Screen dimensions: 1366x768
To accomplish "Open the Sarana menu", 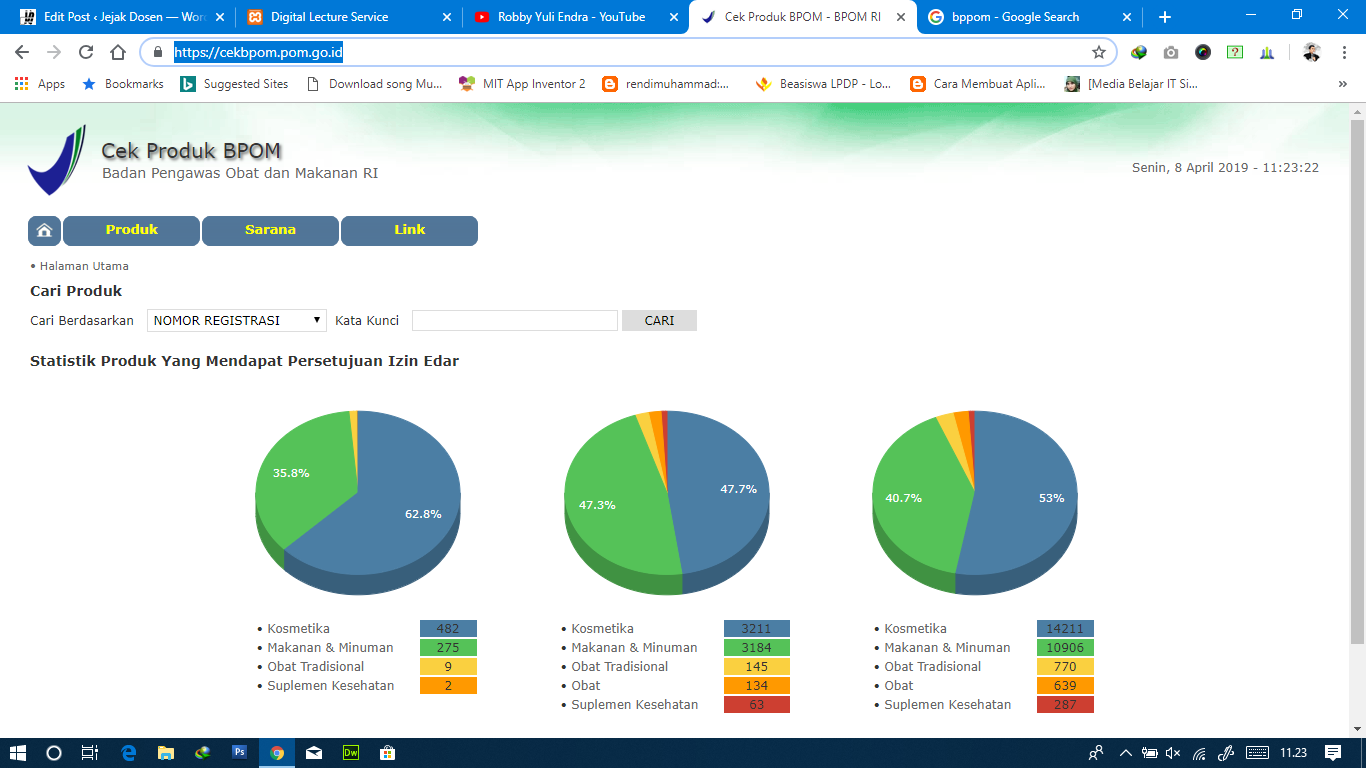I will tap(270, 230).
